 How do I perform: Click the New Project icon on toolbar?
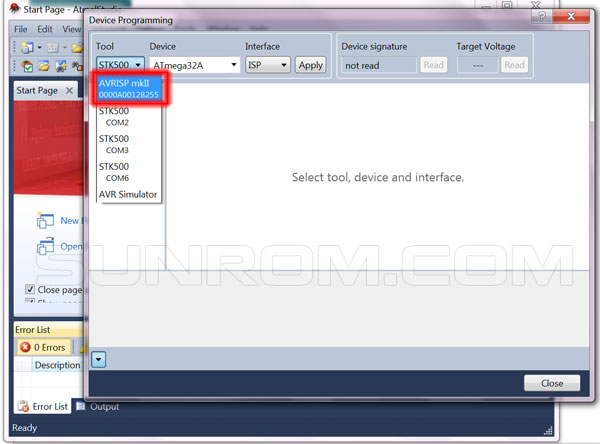coord(28,48)
